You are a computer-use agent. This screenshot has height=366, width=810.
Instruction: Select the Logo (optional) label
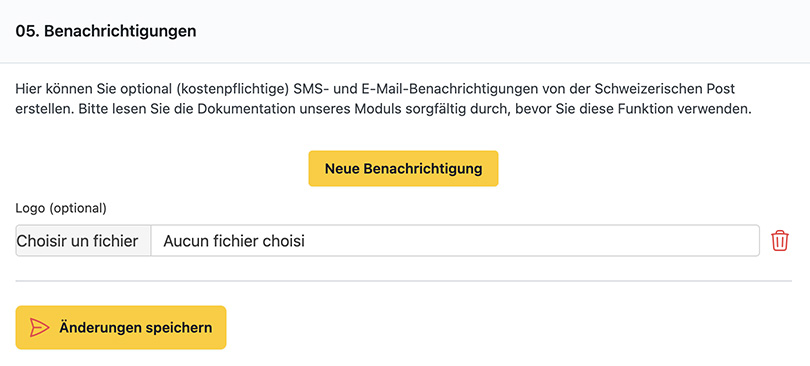click(61, 209)
